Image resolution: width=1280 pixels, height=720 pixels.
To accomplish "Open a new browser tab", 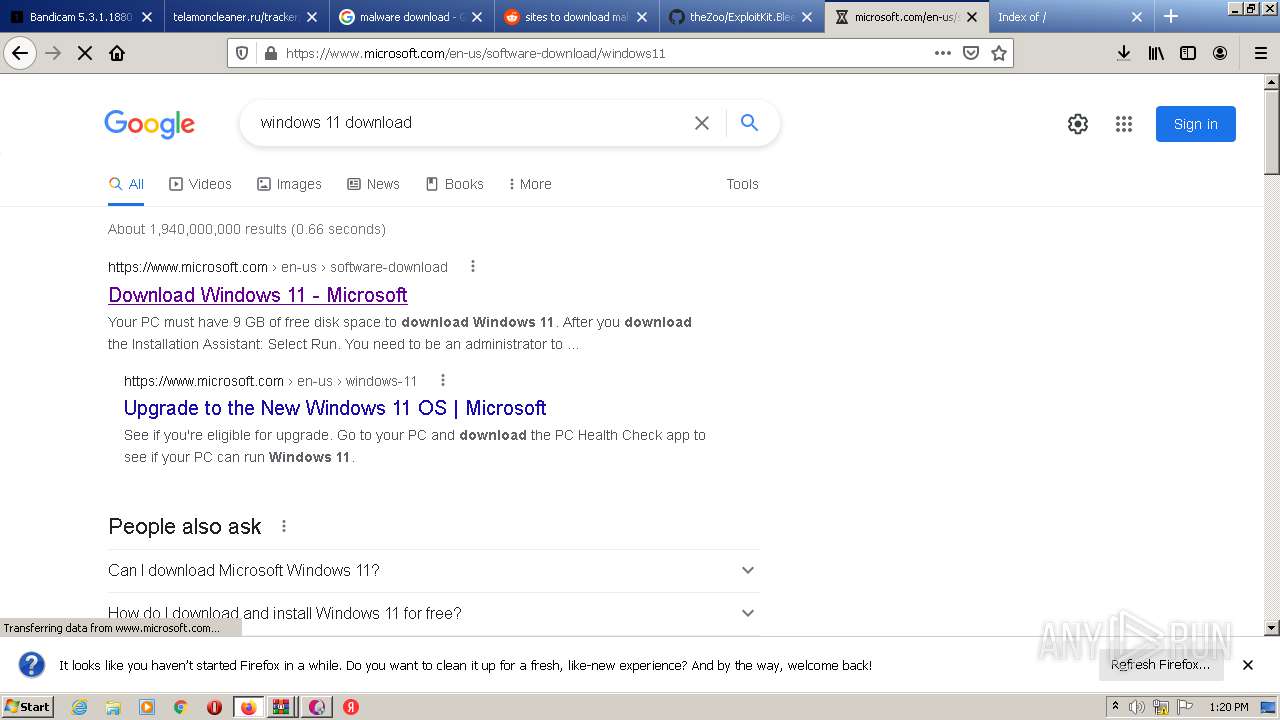I will [1171, 17].
